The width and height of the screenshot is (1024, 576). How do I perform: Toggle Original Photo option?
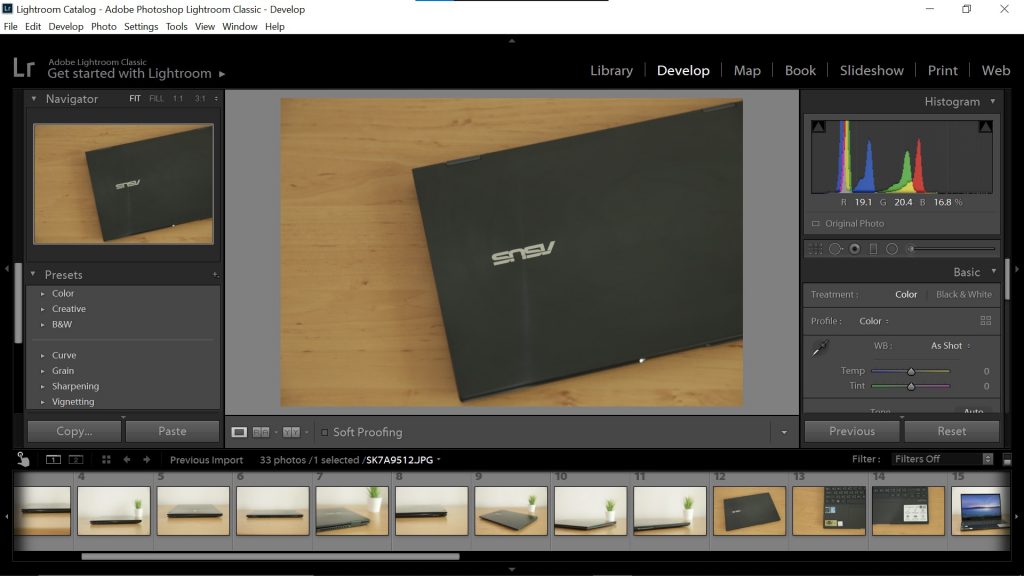[848, 223]
